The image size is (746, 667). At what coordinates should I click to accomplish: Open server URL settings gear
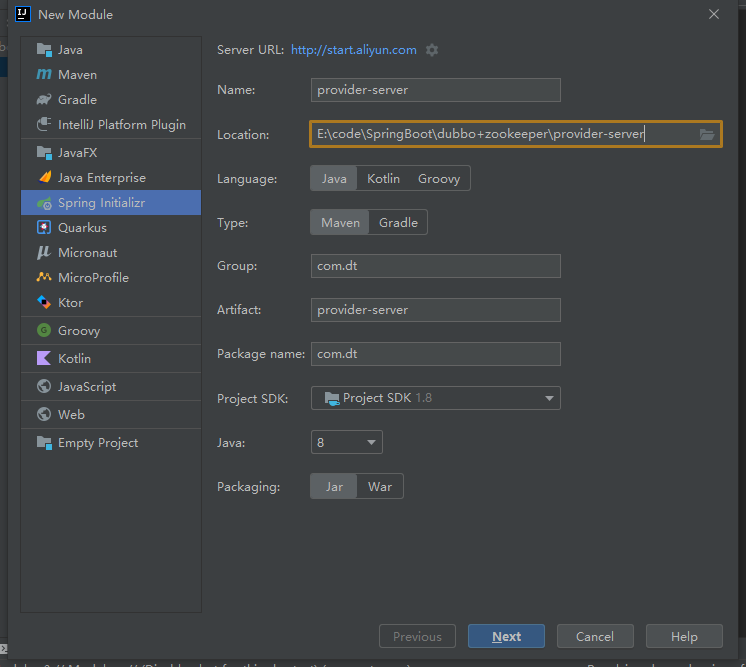[x=432, y=50]
